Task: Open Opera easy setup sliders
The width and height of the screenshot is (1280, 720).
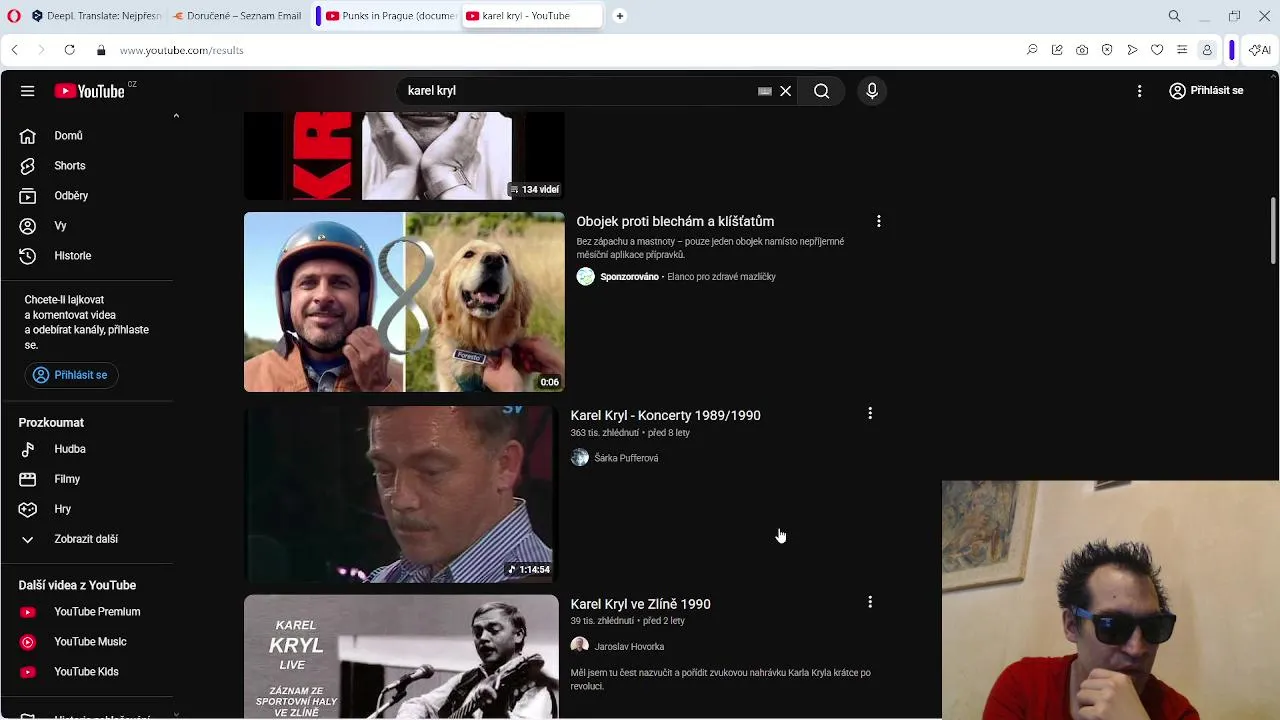Action: pos(1182,50)
